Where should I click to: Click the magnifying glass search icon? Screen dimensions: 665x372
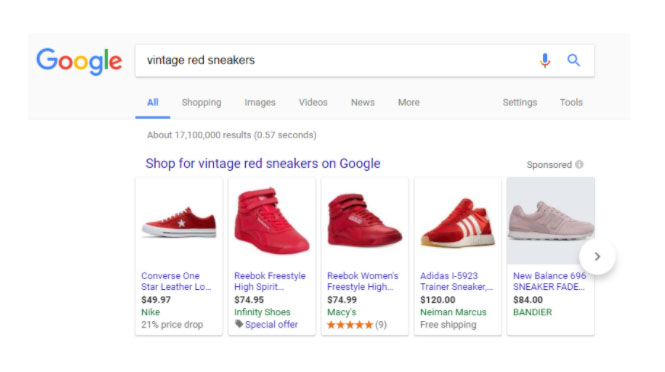click(x=573, y=60)
